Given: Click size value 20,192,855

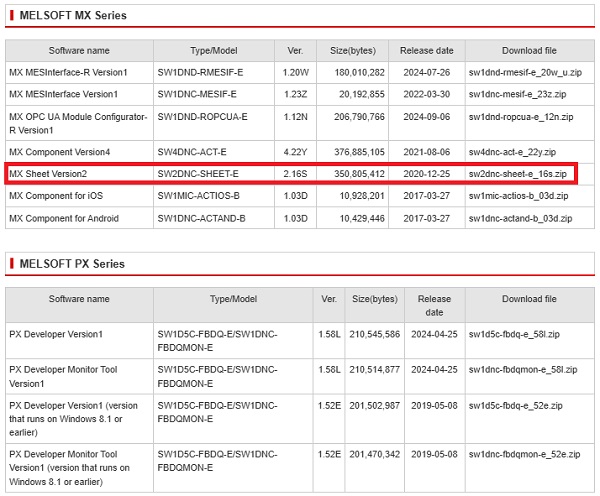Looking at the screenshot, I should point(362,94).
